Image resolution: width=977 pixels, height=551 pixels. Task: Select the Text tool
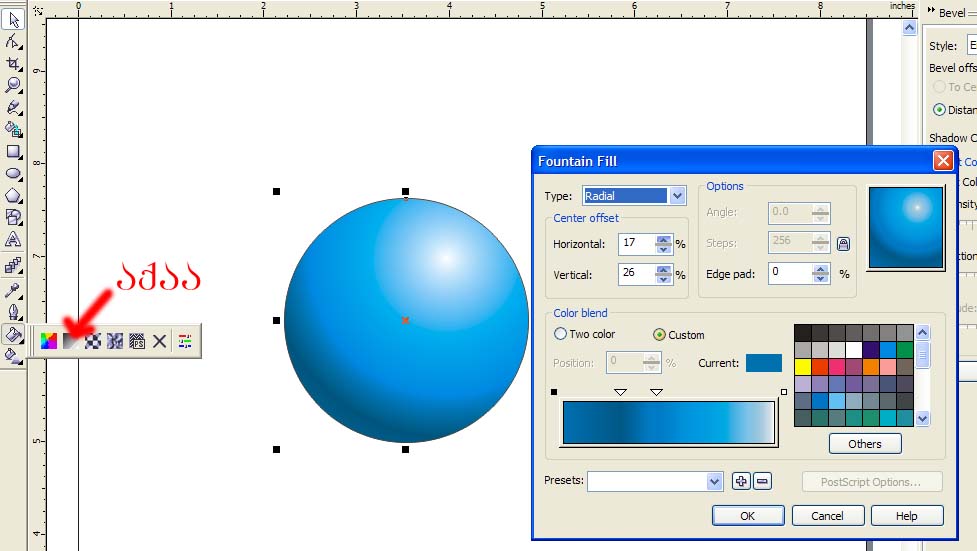point(13,239)
